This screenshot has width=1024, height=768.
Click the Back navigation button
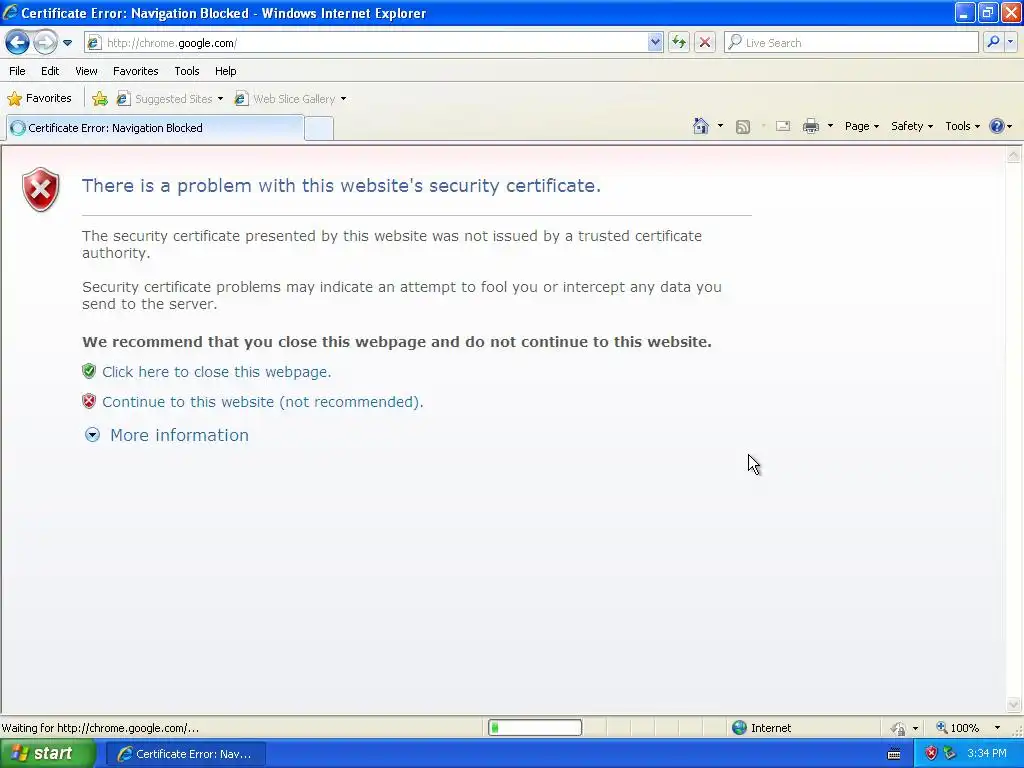(18, 43)
